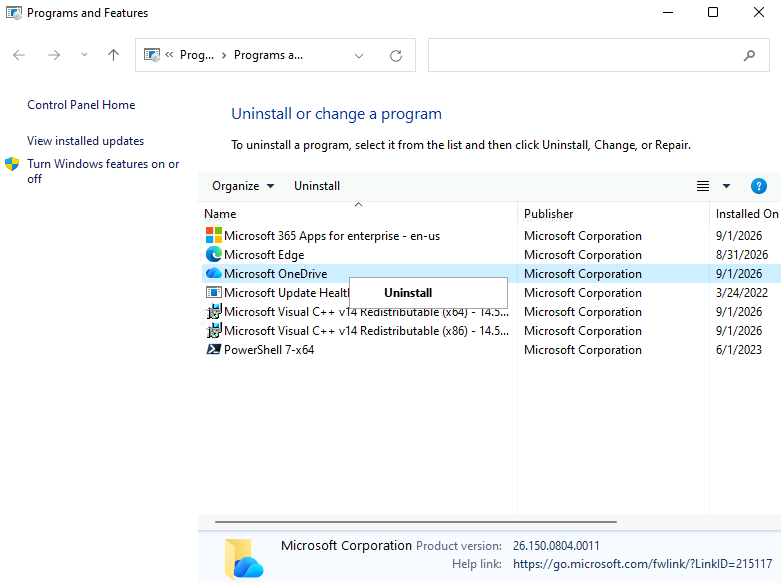This screenshot has height=583, width=781.
Task: Click the horizontal scrollbar of program list
Action: point(416,522)
